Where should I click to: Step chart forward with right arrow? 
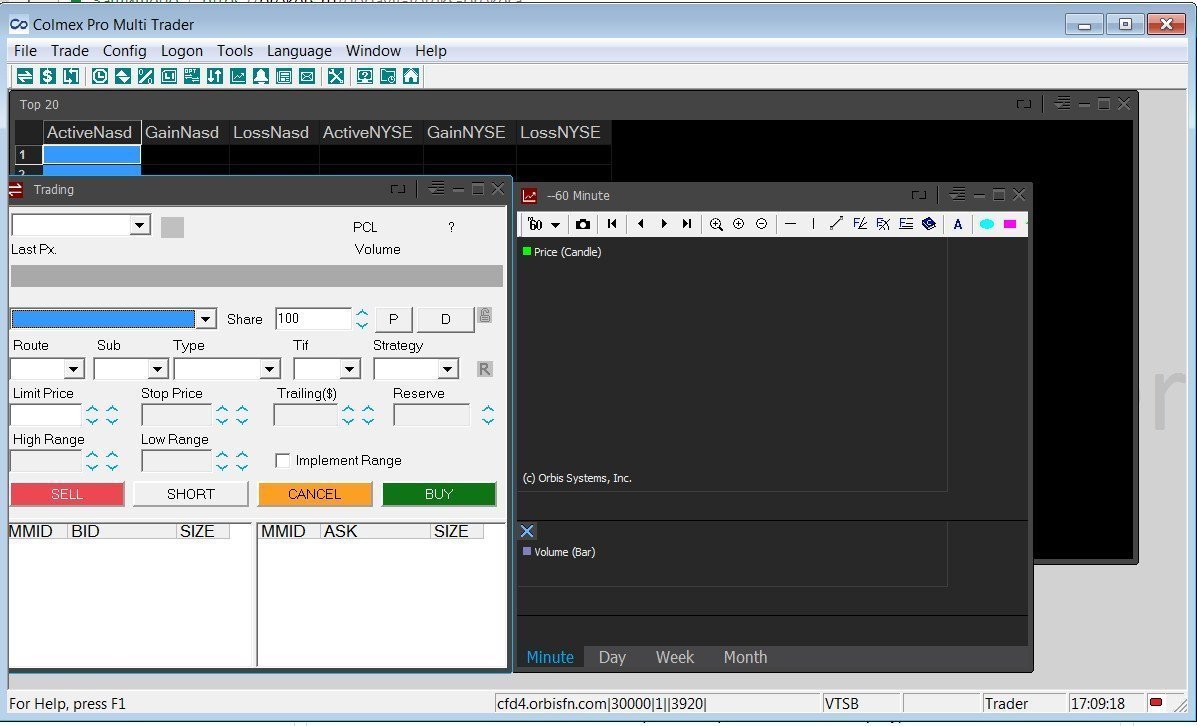pyautogui.click(x=663, y=224)
